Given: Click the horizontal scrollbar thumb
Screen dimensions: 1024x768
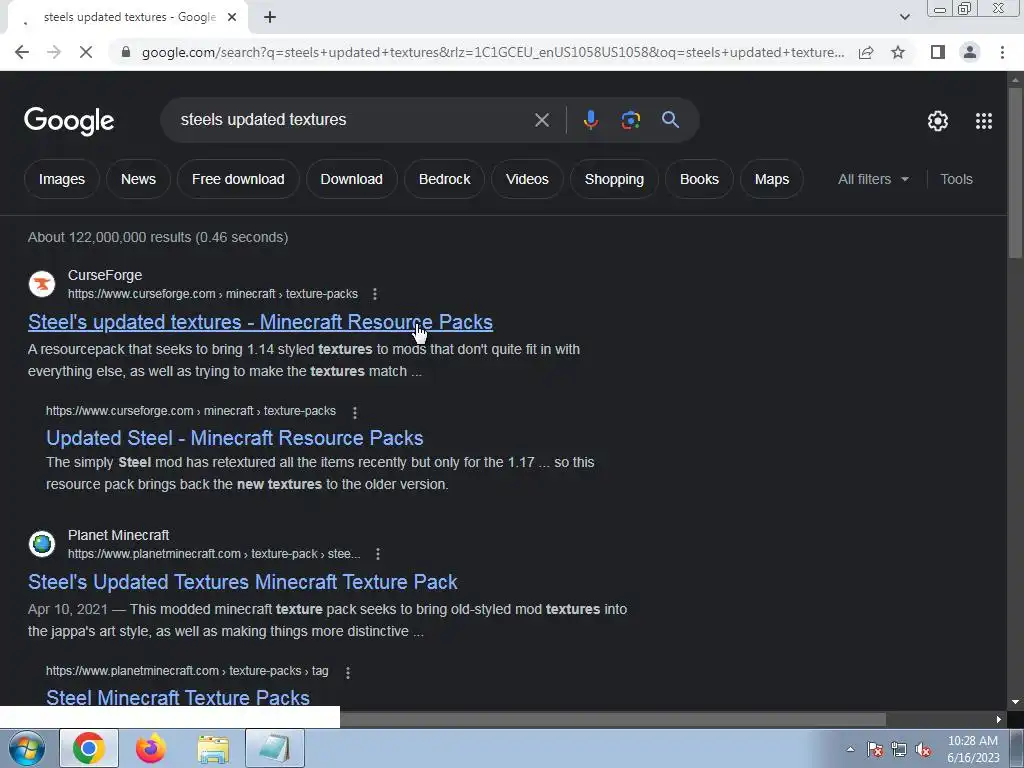Looking at the screenshot, I should [x=613, y=720].
